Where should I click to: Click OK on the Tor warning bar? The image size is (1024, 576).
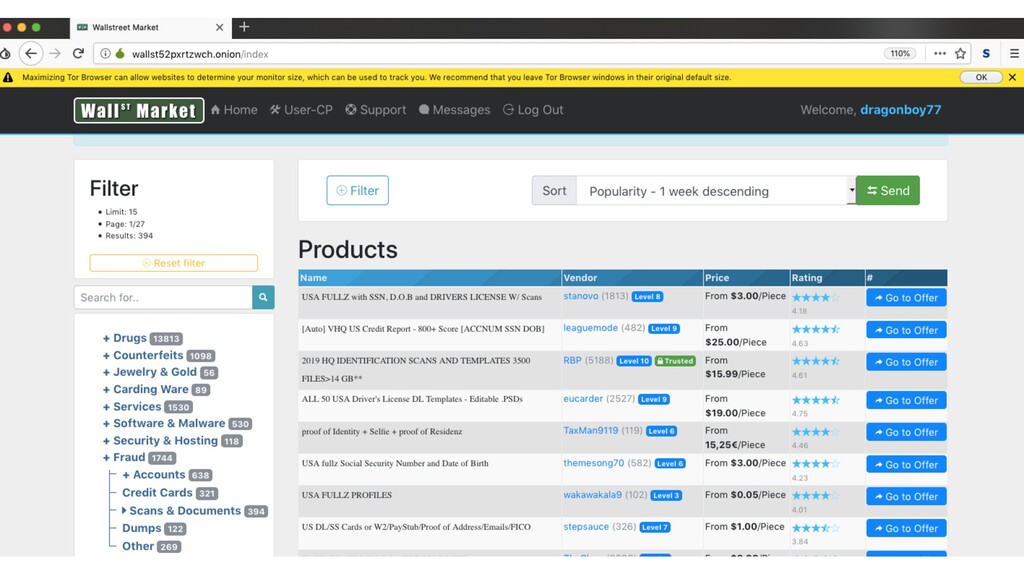981,77
